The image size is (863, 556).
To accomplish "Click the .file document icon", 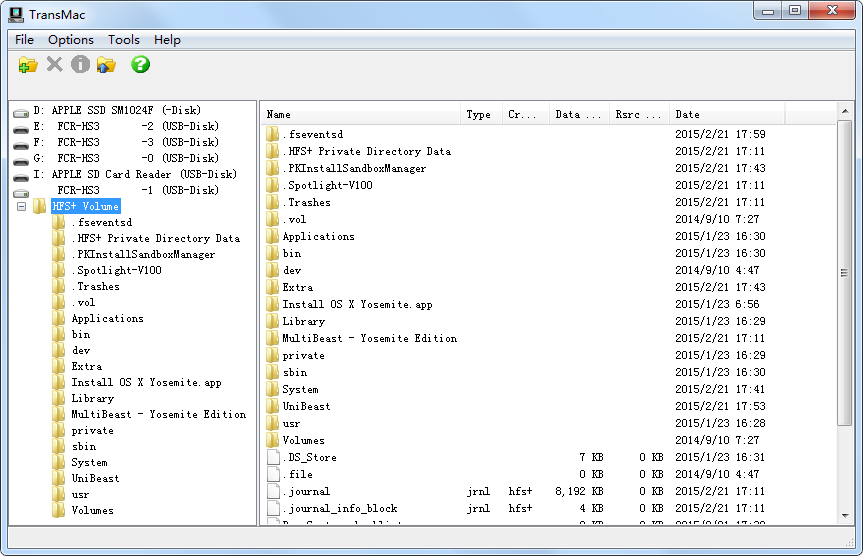I will click(x=274, y=474).
